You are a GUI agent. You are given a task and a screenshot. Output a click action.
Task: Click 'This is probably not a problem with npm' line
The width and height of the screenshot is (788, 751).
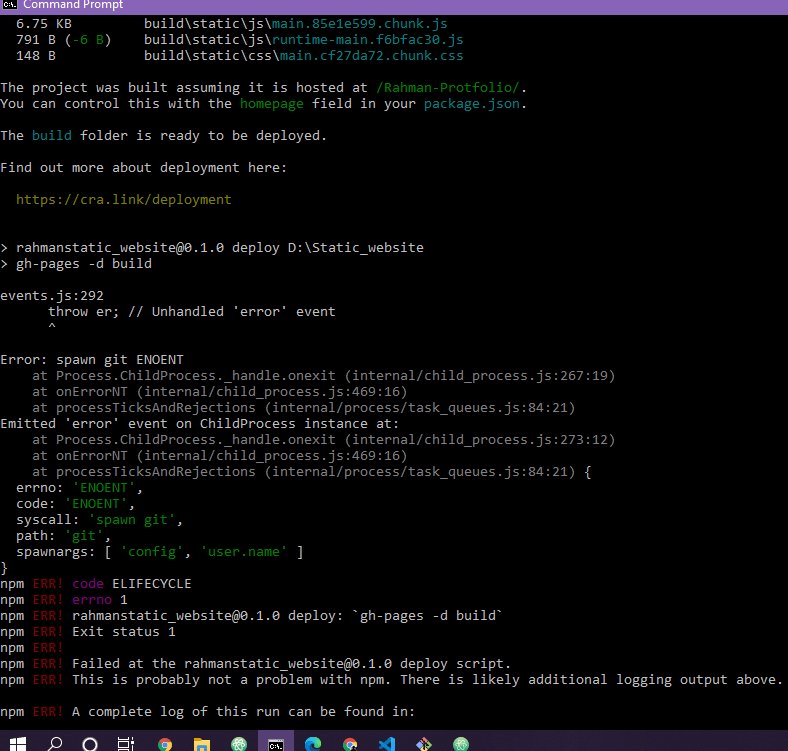click(428, 680)
